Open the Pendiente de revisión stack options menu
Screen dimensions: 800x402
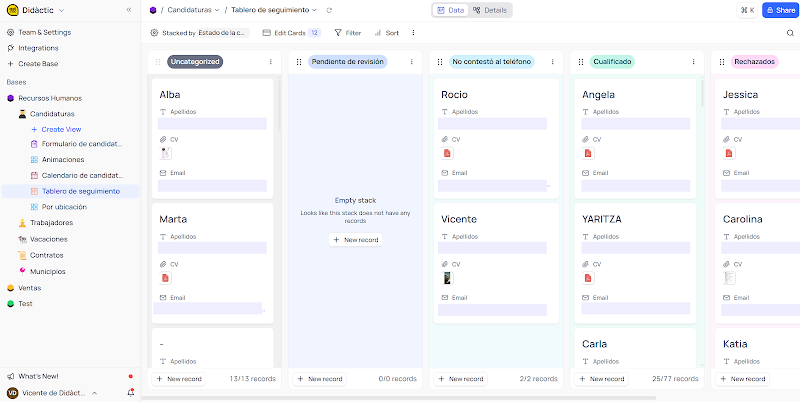pos(412,62)
